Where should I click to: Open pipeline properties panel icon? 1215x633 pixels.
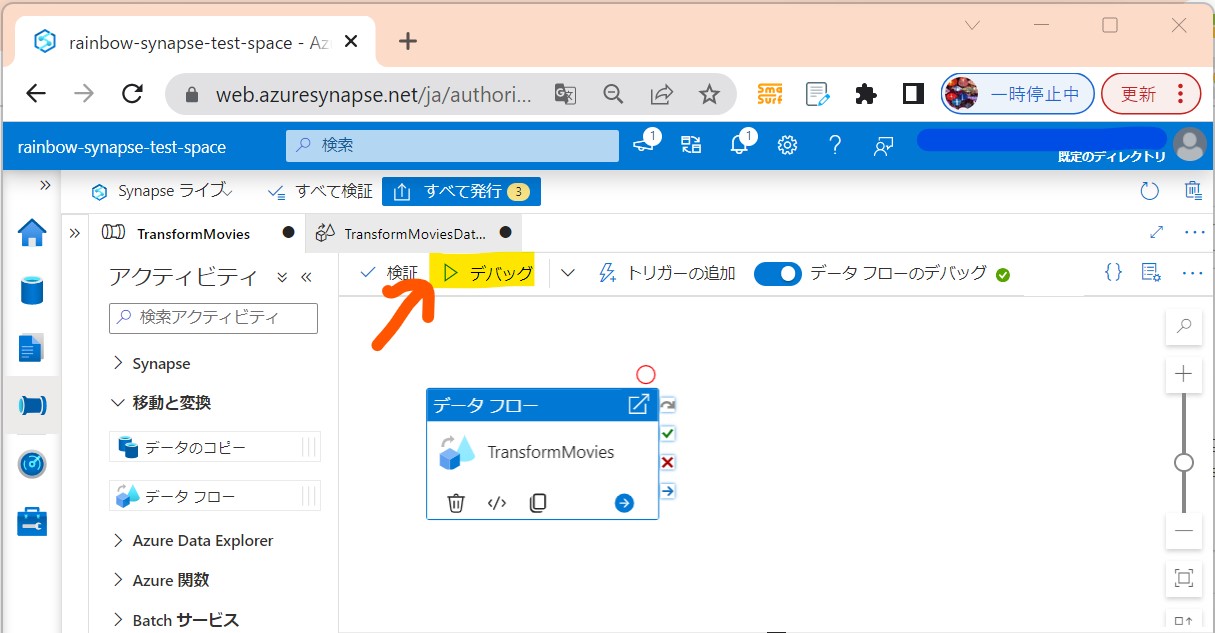(1150, 272)
